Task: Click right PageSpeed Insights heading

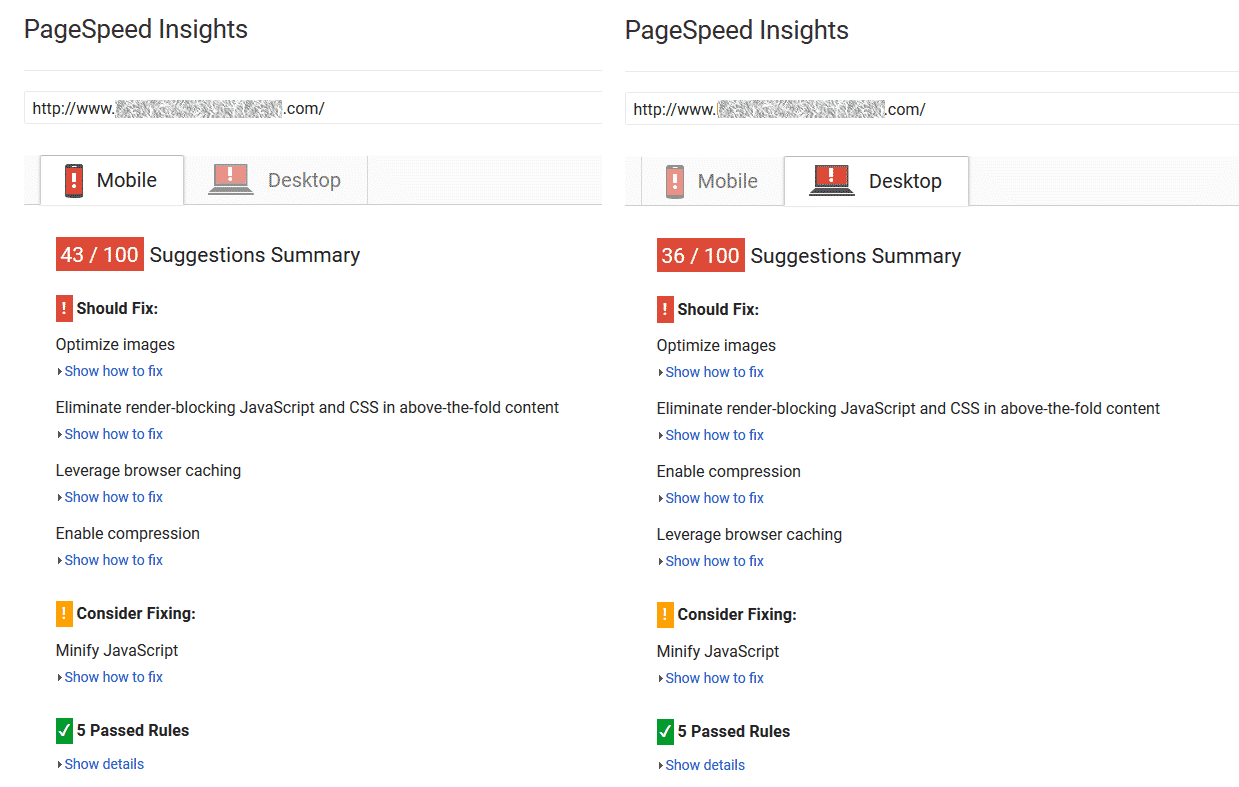Action: pyautogui.click(x=737, y=31)
